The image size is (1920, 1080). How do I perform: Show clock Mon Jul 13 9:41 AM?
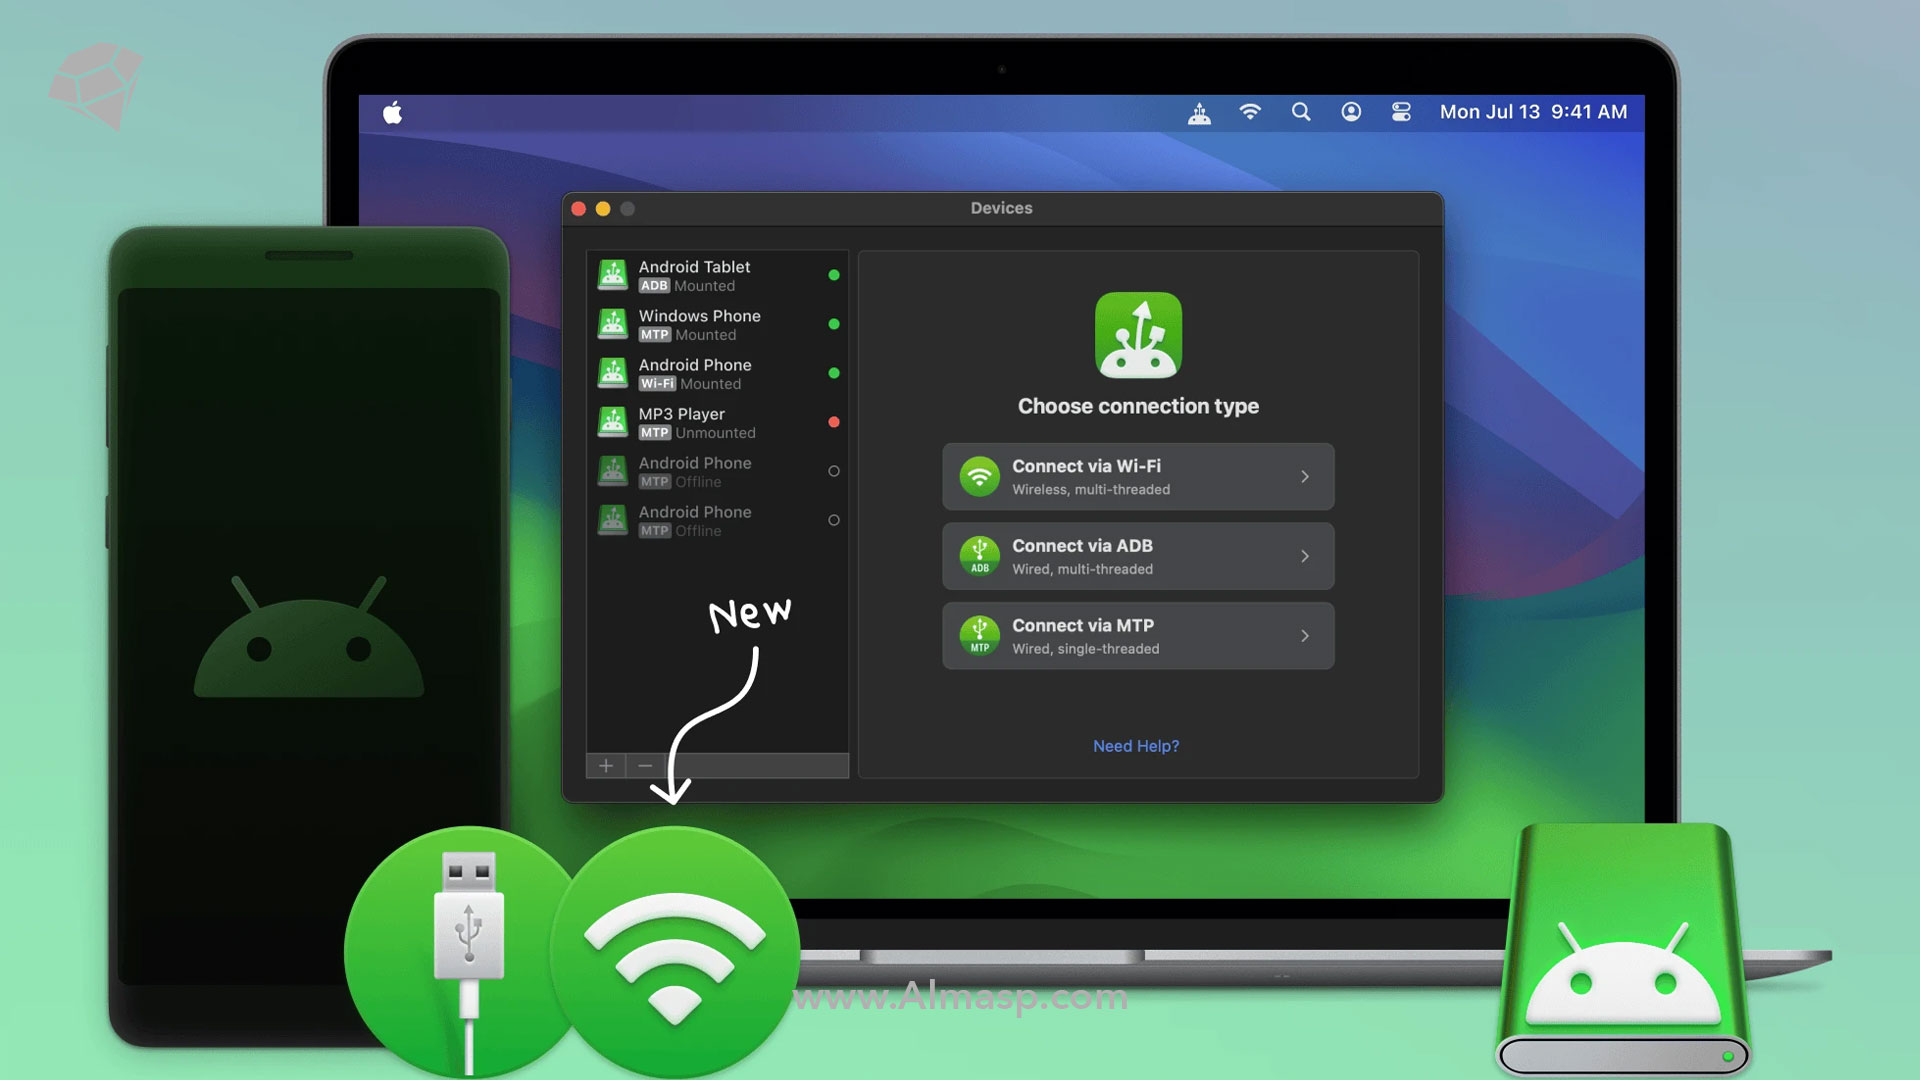(1533, 112)
